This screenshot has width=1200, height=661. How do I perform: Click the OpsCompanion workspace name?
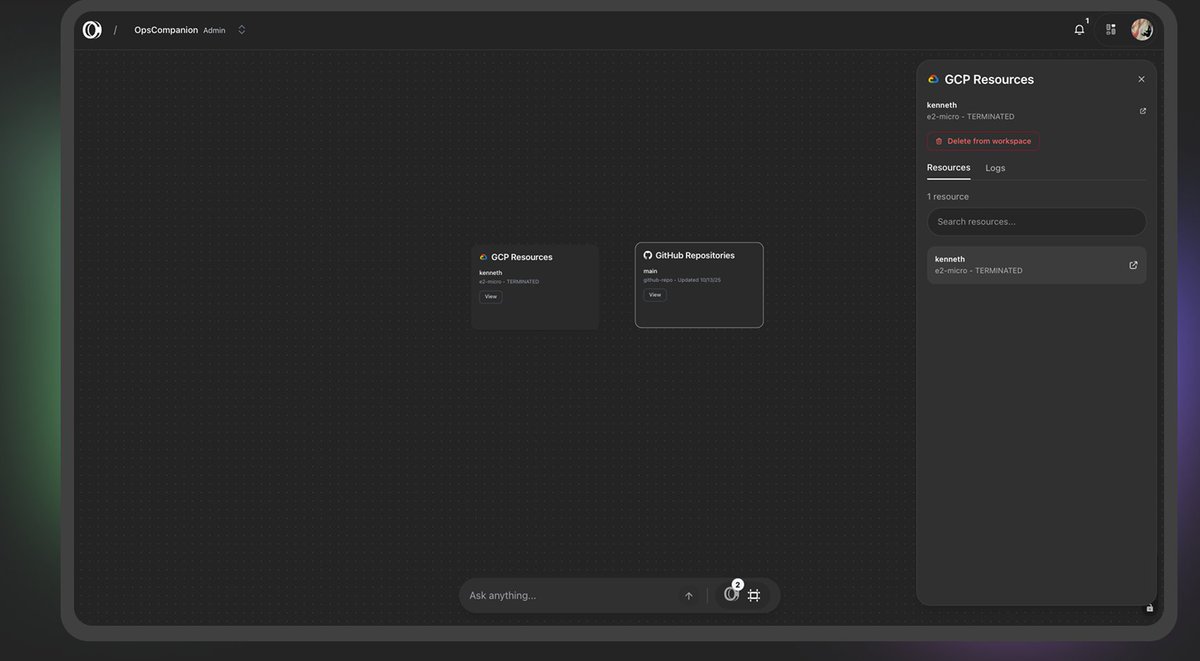(x=166, y=30)
